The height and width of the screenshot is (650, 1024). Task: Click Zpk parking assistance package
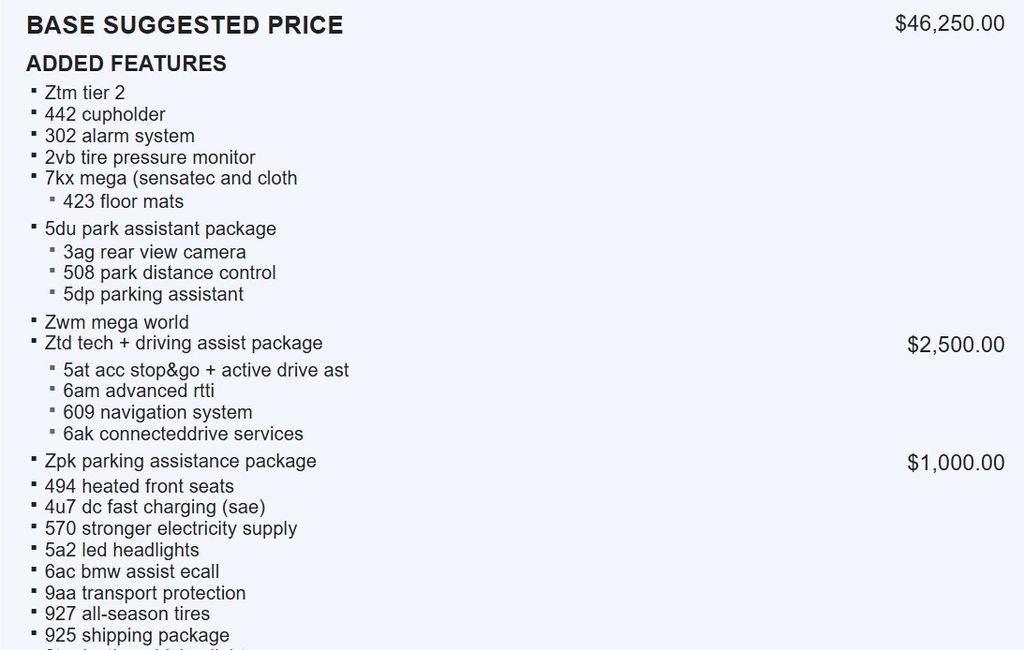tap(180, 461)
